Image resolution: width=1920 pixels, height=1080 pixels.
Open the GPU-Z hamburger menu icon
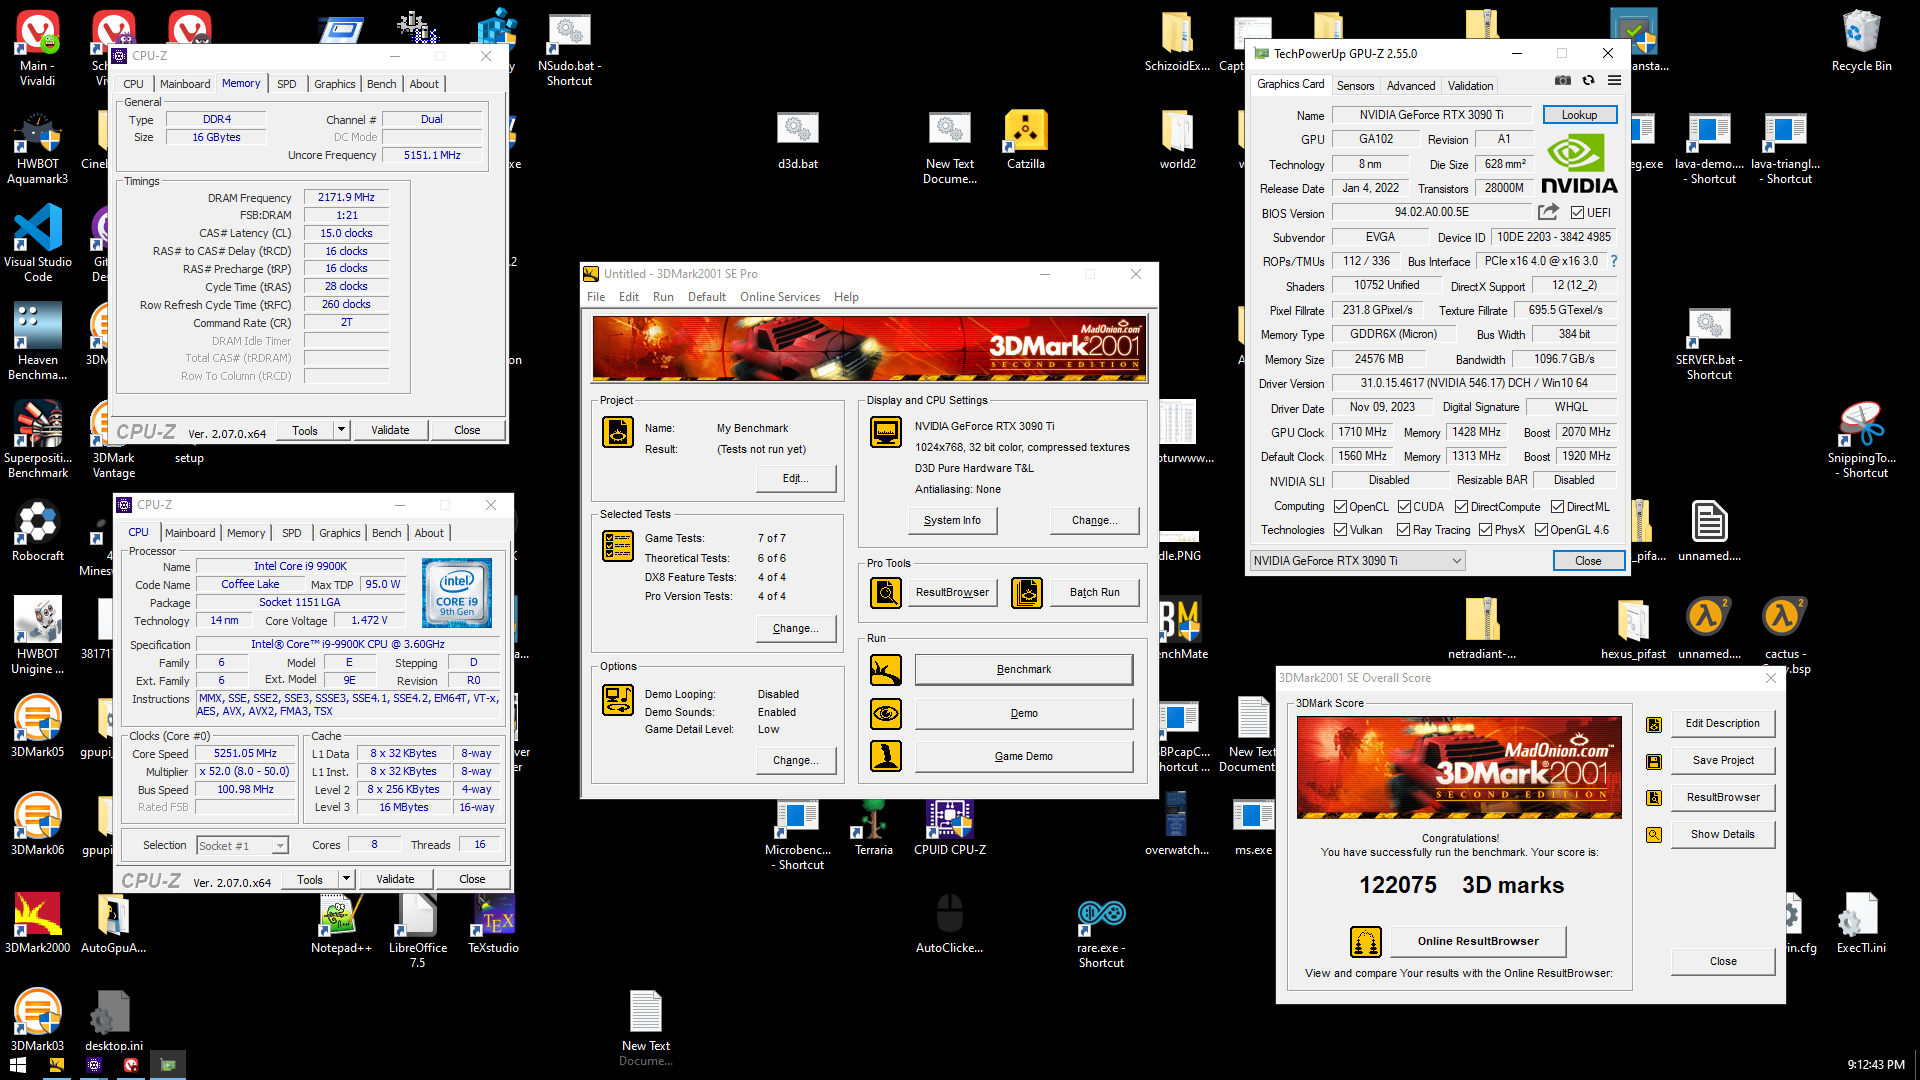(1614, 81)
